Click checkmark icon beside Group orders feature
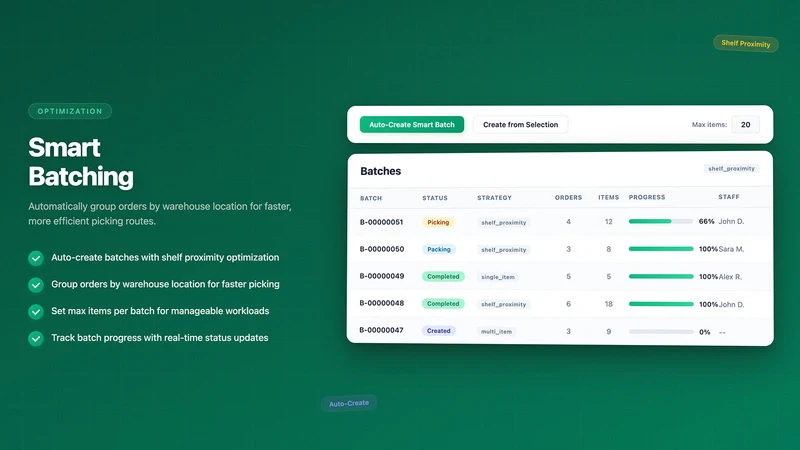Image resolution: width=800 pixels, height=450 pixels. [x=36, y=285]
